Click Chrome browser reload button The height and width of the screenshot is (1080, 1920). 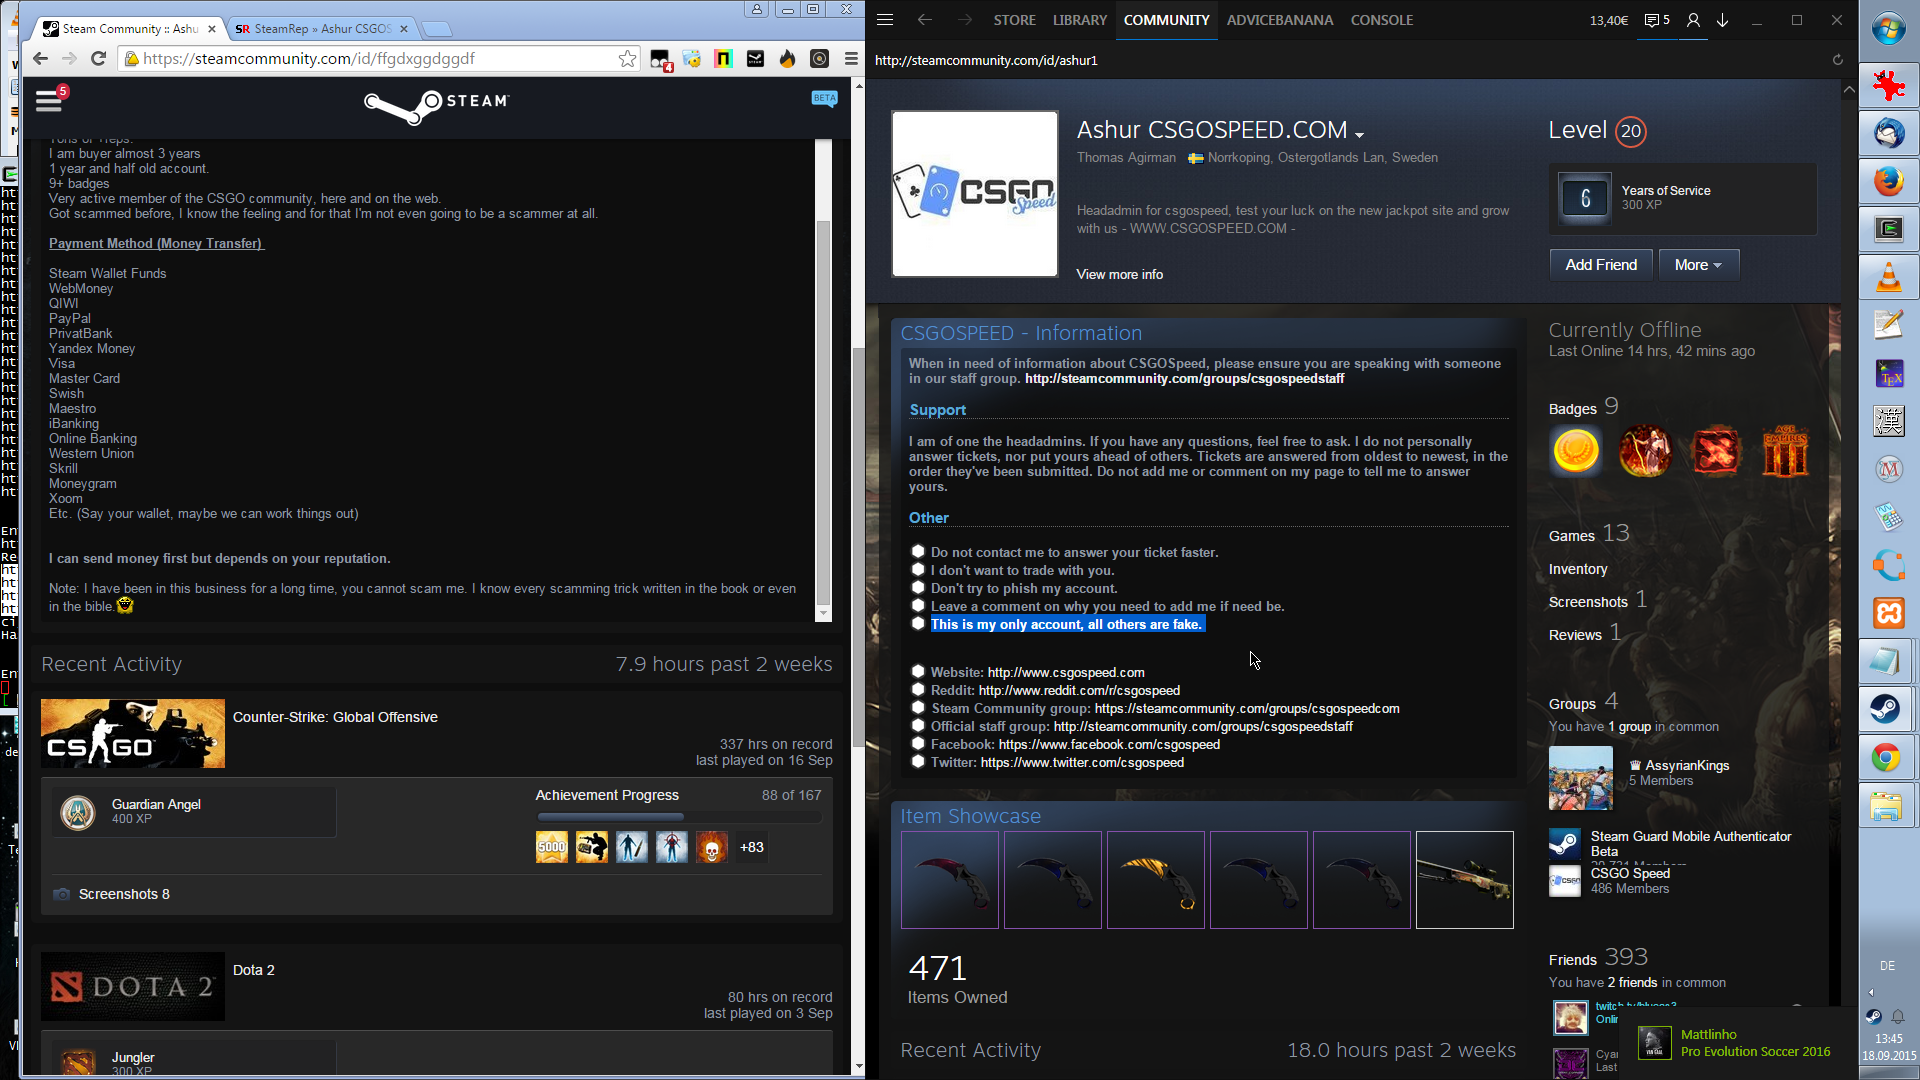pyautogui.click(x=98, y=59)
